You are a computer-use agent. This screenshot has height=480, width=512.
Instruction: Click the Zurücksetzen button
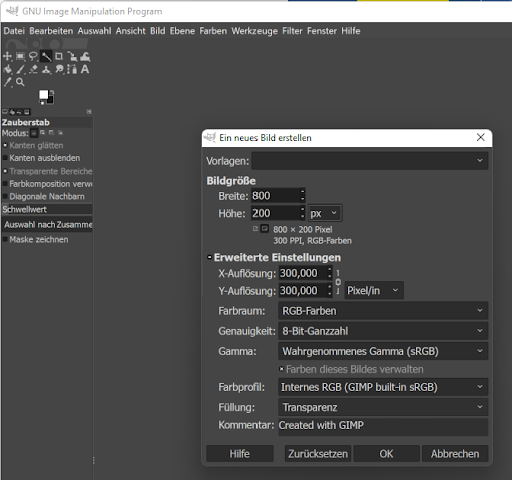coord(318,454)
